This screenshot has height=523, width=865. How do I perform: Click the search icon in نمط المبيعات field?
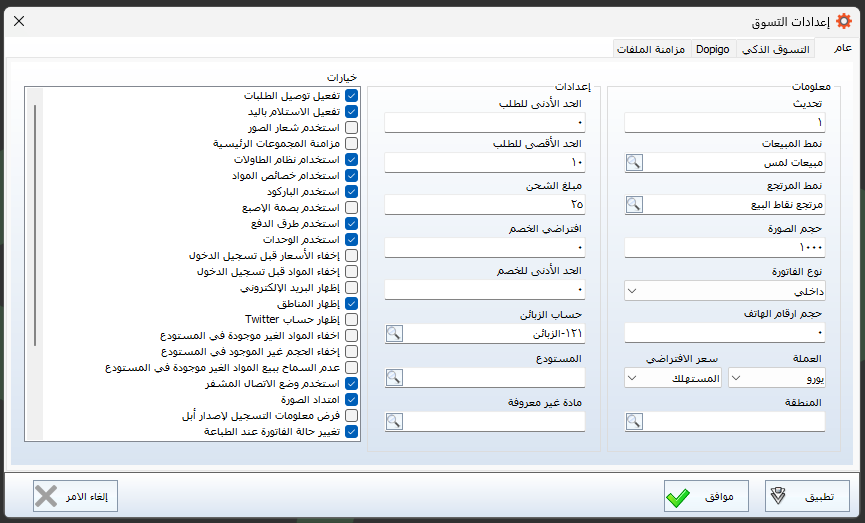click(634, 162)
